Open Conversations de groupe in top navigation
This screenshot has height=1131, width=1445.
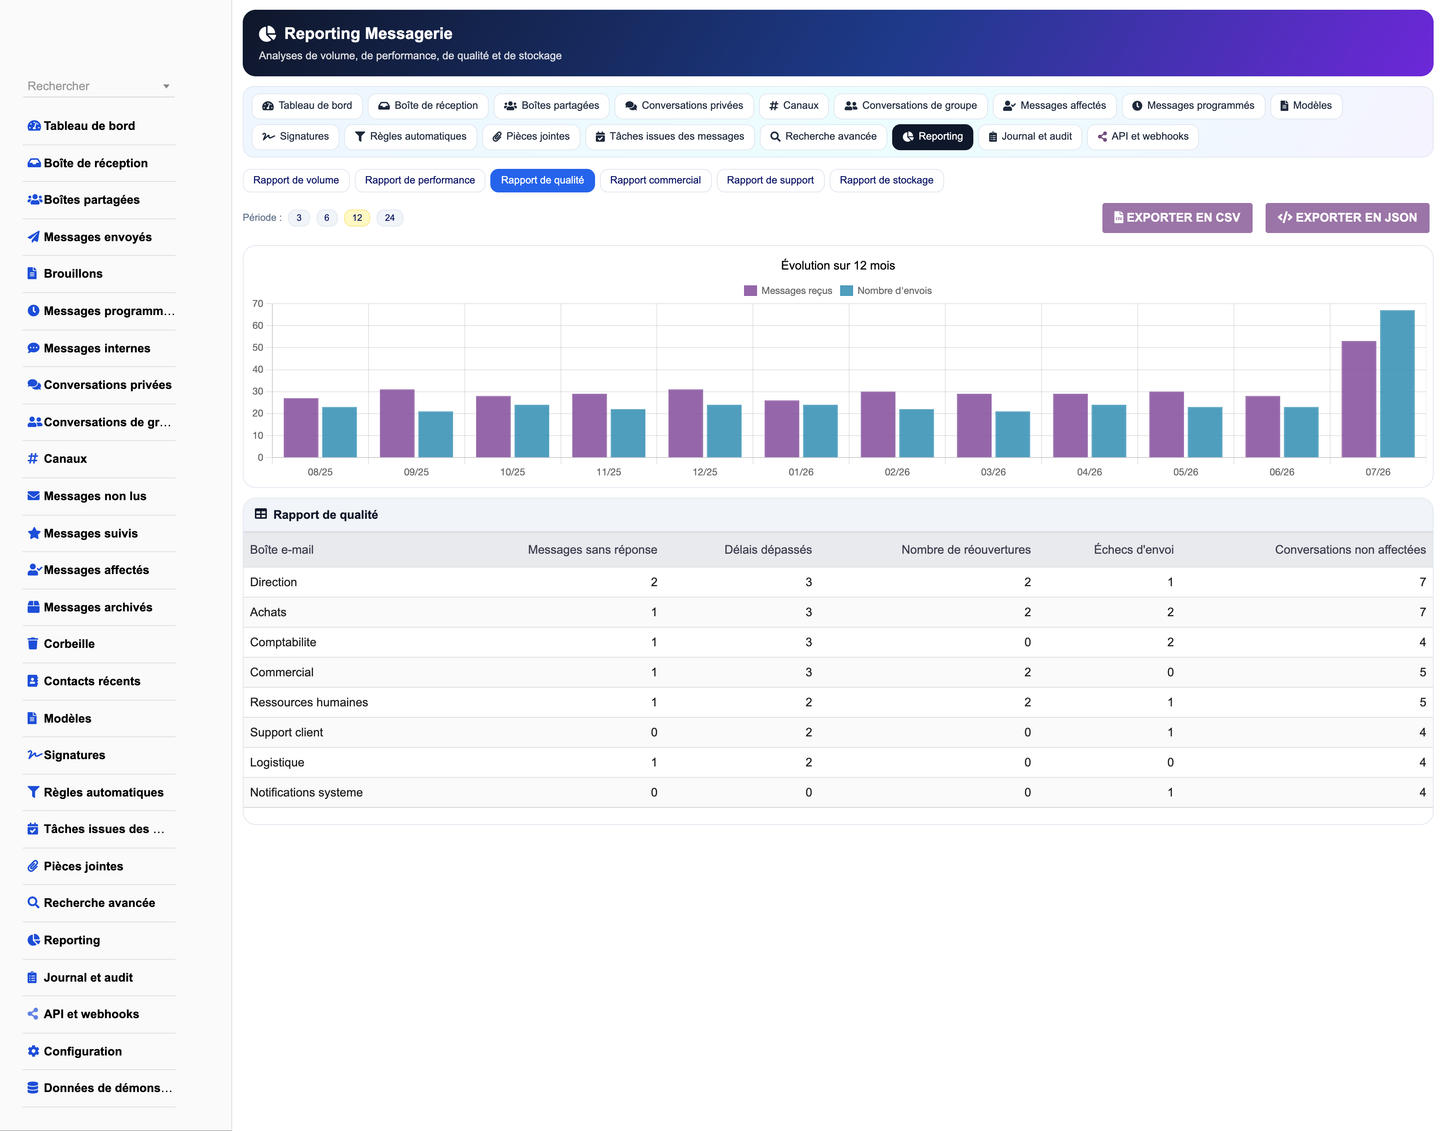point(911,106)
